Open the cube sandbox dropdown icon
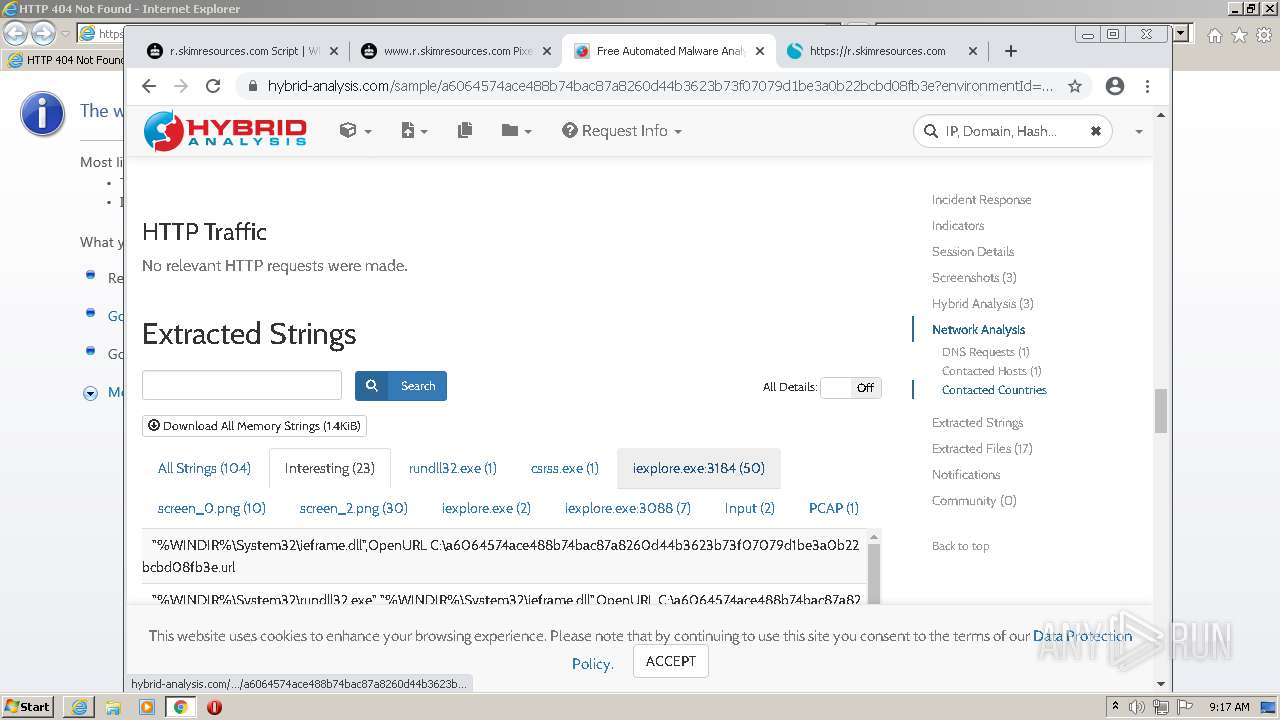 355,131
